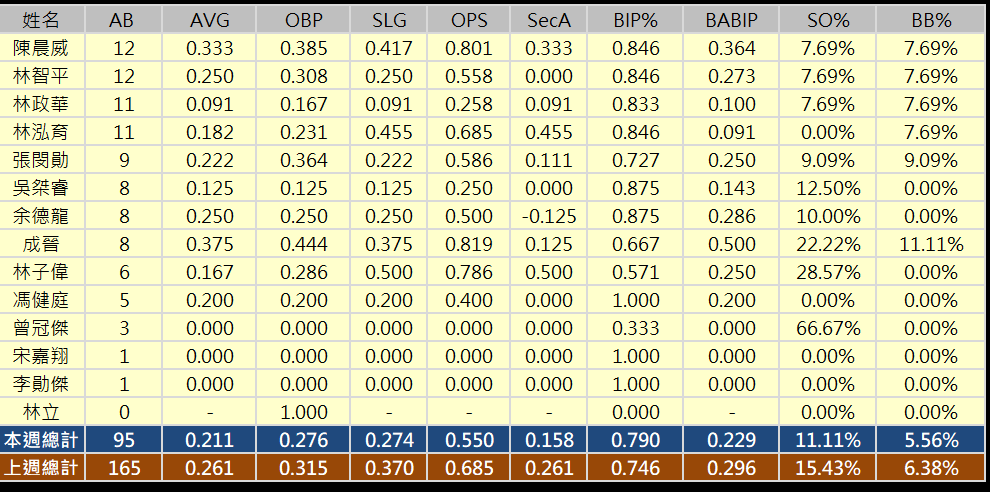Select the 上週總計 row label
The width and height of the screenshot is (990, 492).
tap(41, 468)
